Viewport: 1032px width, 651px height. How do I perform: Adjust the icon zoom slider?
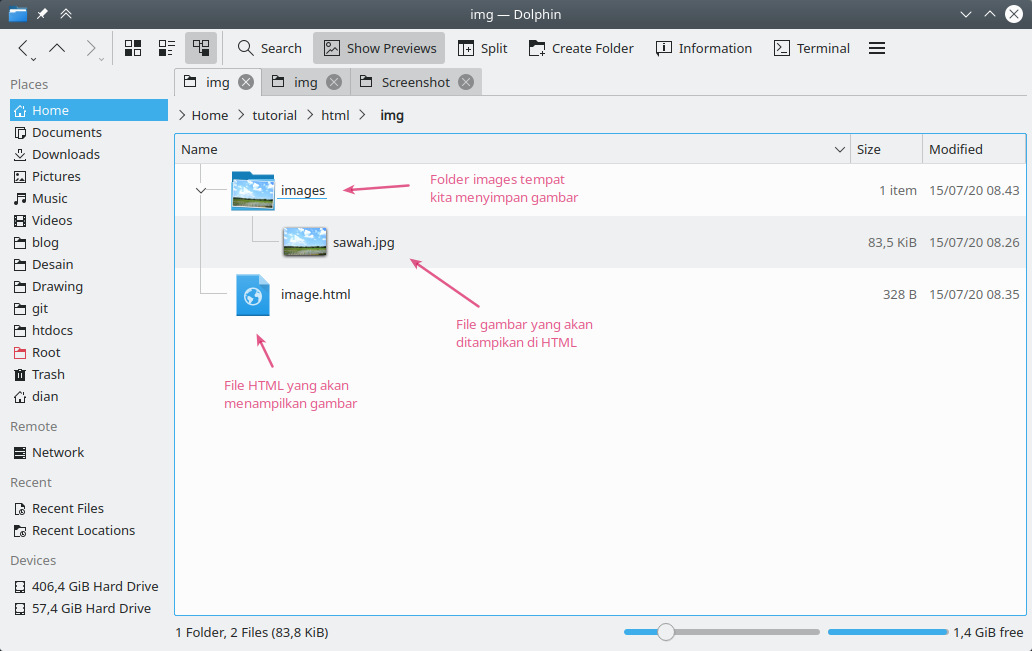[x=666, y=631]
